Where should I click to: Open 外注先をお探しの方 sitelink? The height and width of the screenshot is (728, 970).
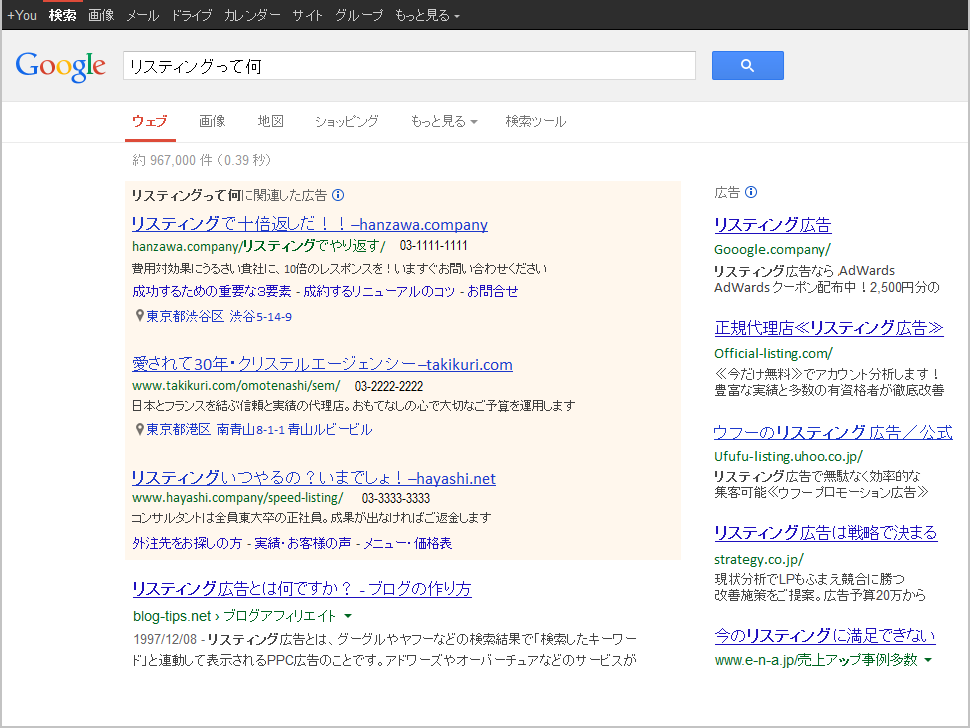point(187,543)
